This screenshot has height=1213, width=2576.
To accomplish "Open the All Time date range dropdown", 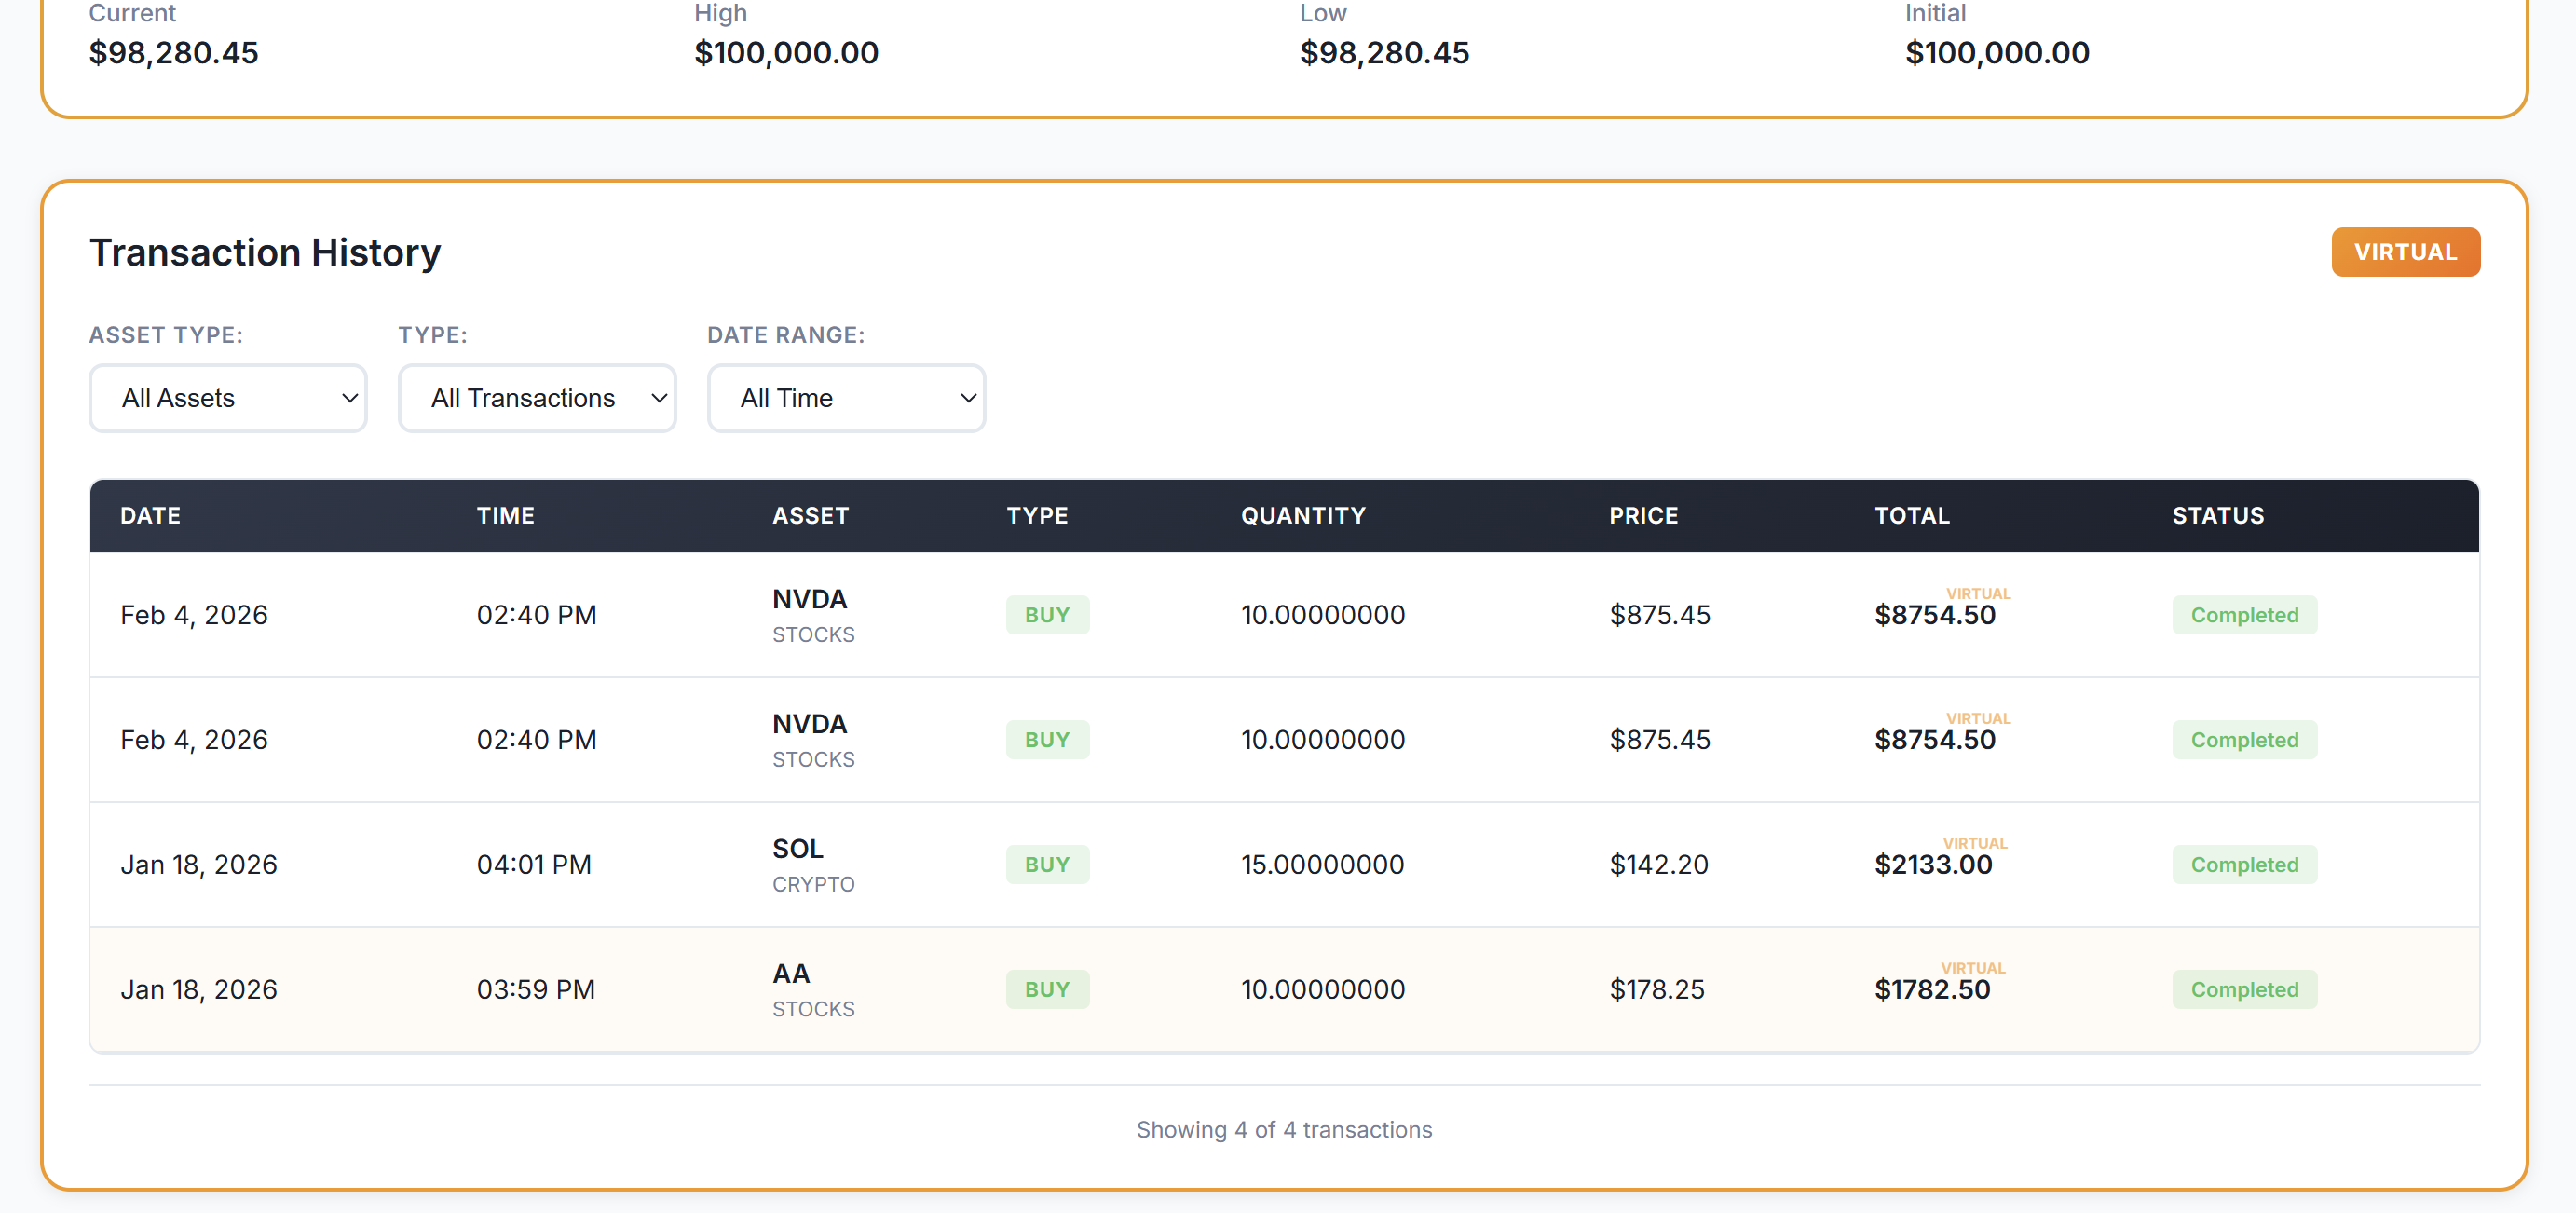I will [846, 398].
